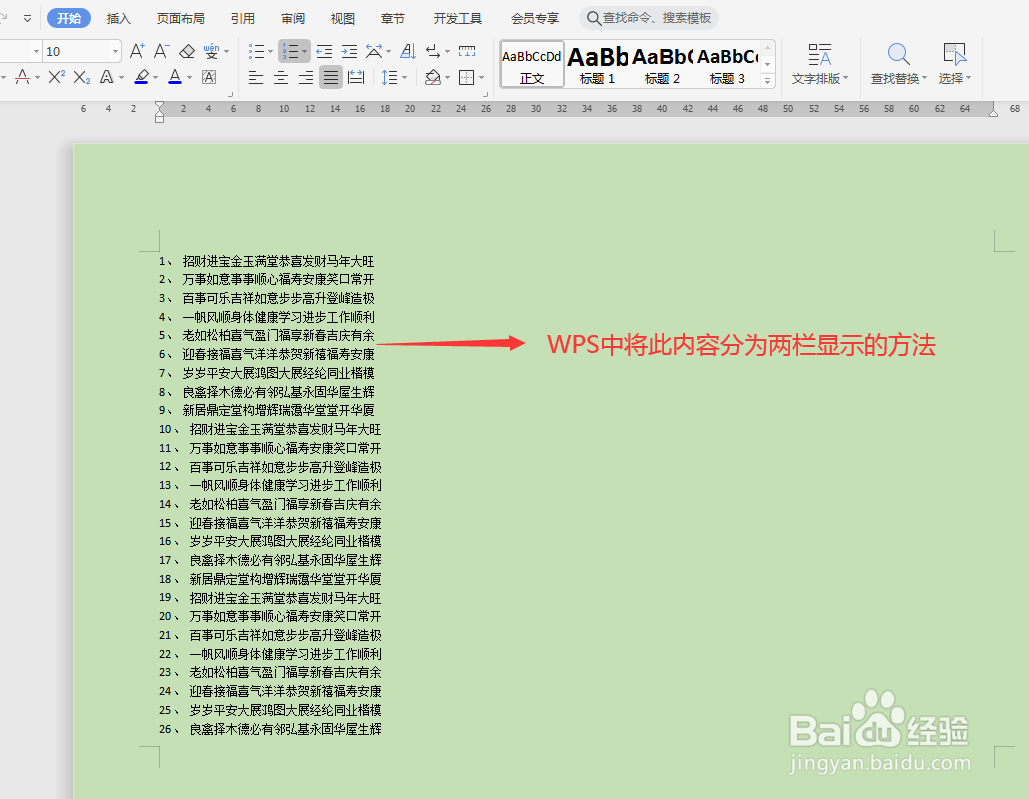Increase paragraph indent
The image size is (1029, 799).
[349, 51]
